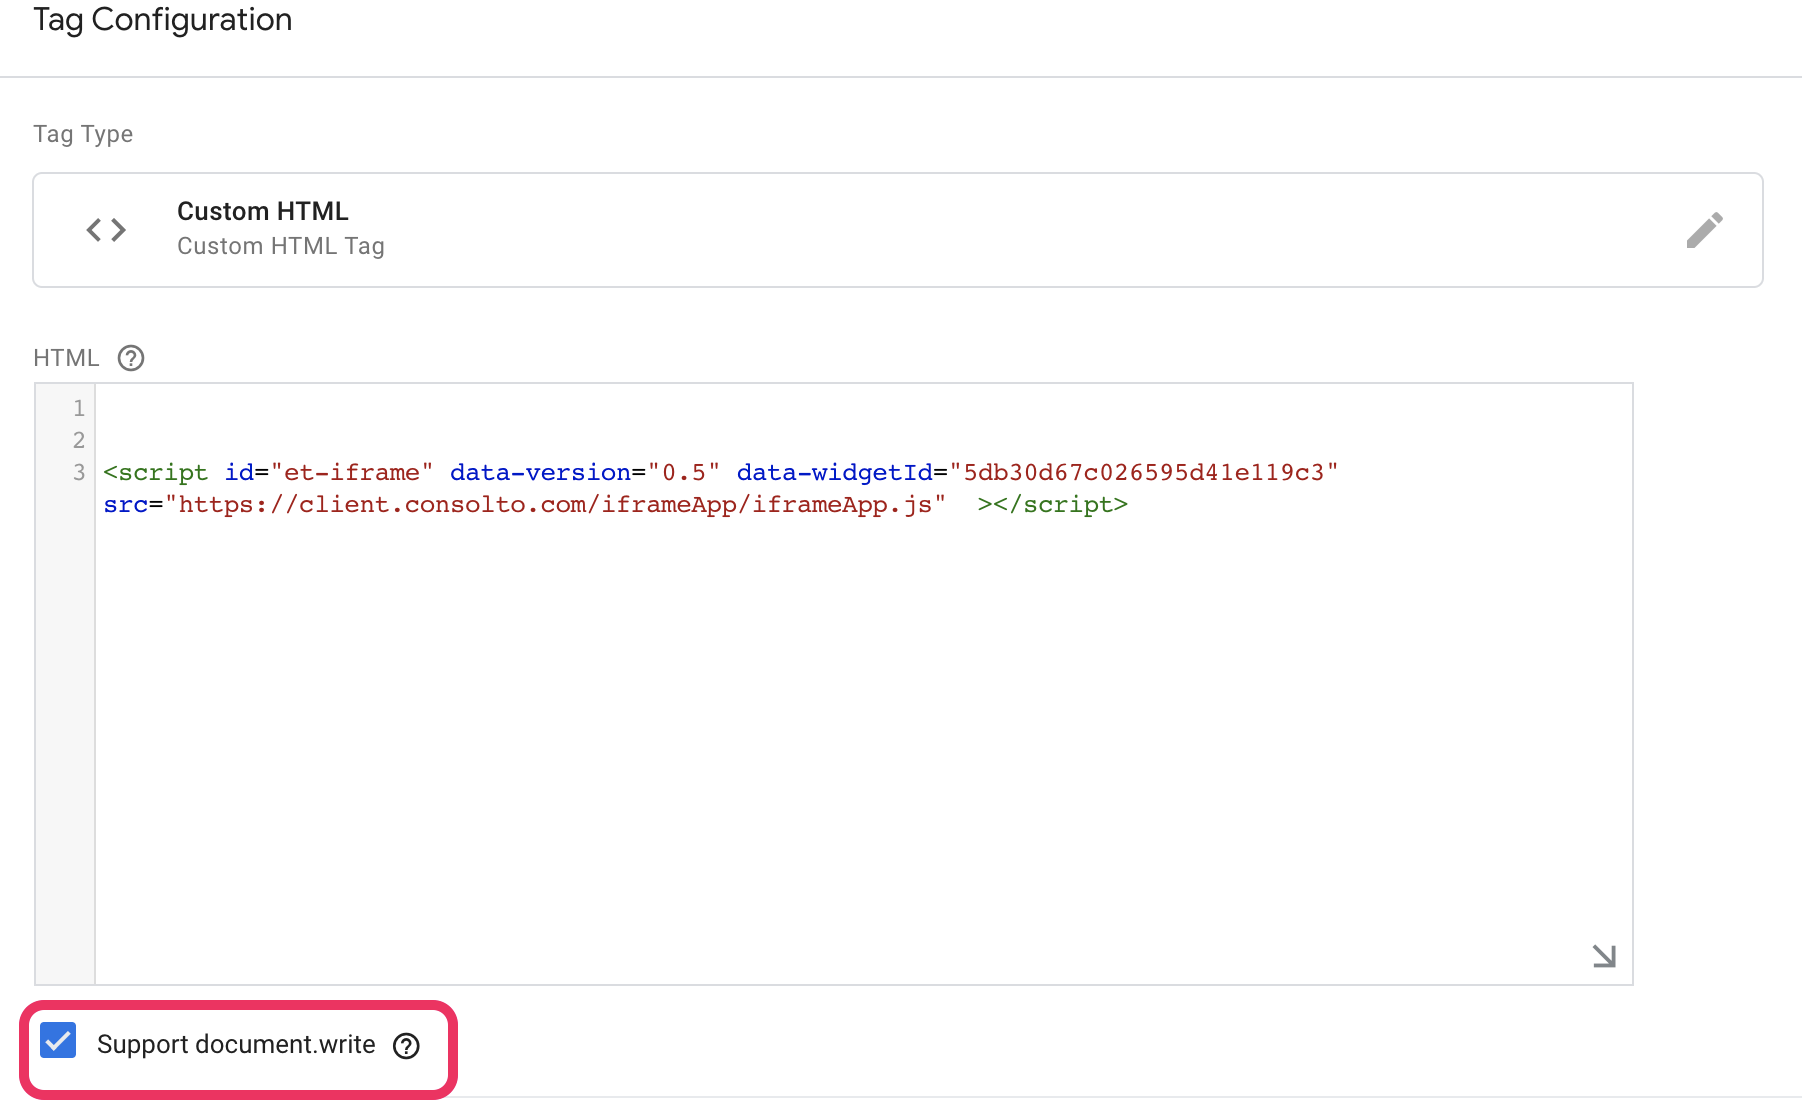Uncheck the Support document.write checkbox
The height and width of the screenshot is (1120, 1802).
click(58, 1041)
